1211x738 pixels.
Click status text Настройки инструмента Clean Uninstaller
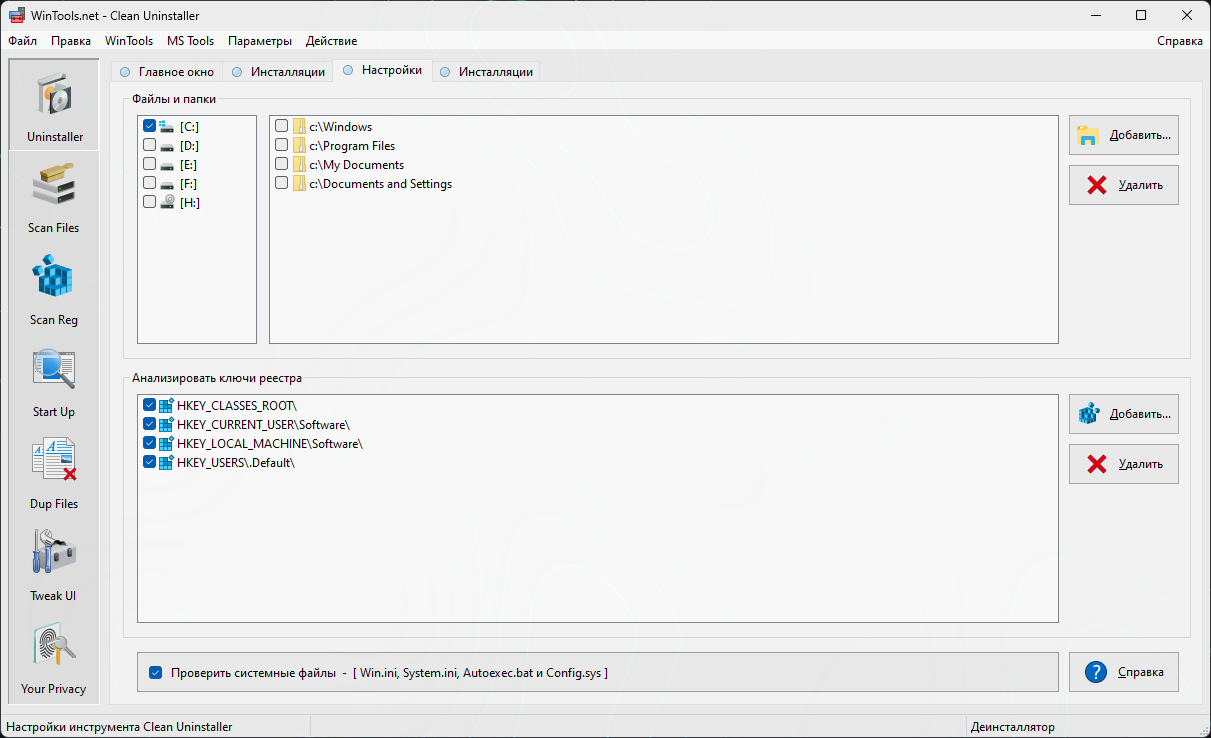coord(119,727)
